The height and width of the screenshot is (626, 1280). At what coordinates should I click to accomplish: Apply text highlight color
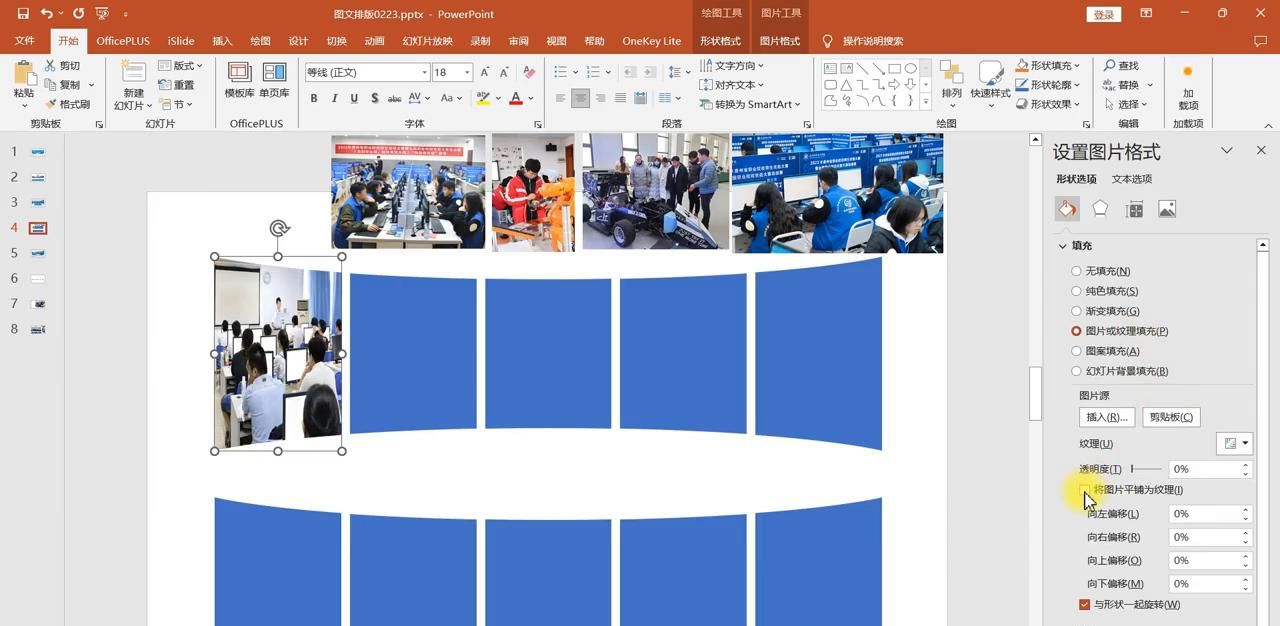483,98
